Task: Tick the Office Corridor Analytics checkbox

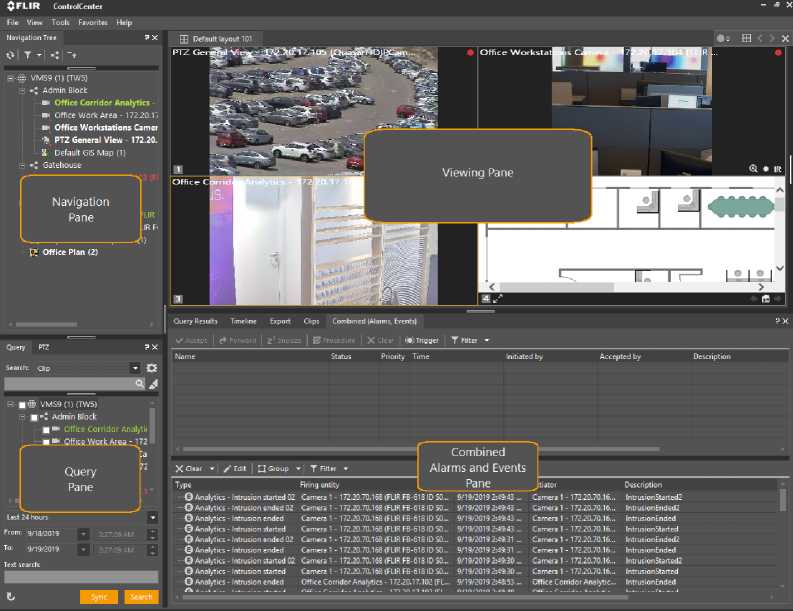Action: 46,429
